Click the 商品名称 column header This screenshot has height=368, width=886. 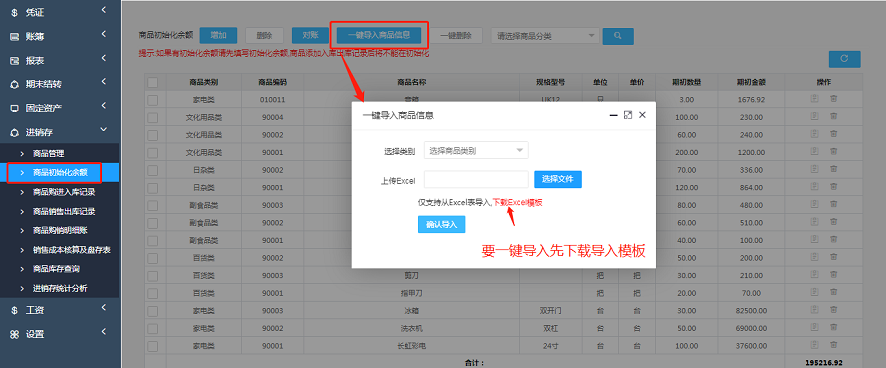411,83
